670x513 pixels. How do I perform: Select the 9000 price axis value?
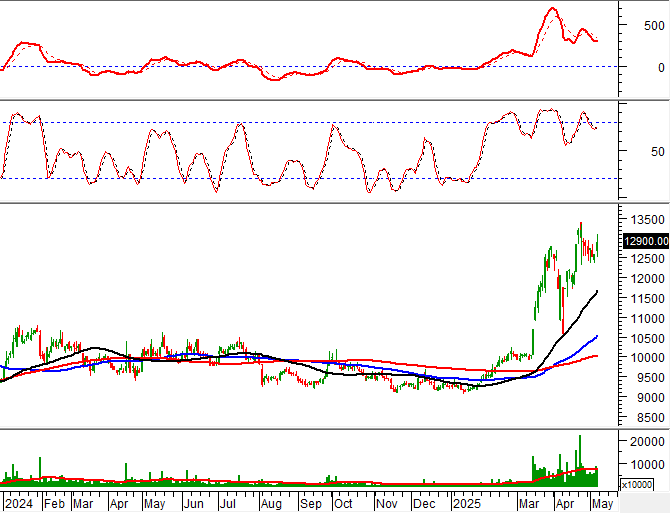click(651, 397)
